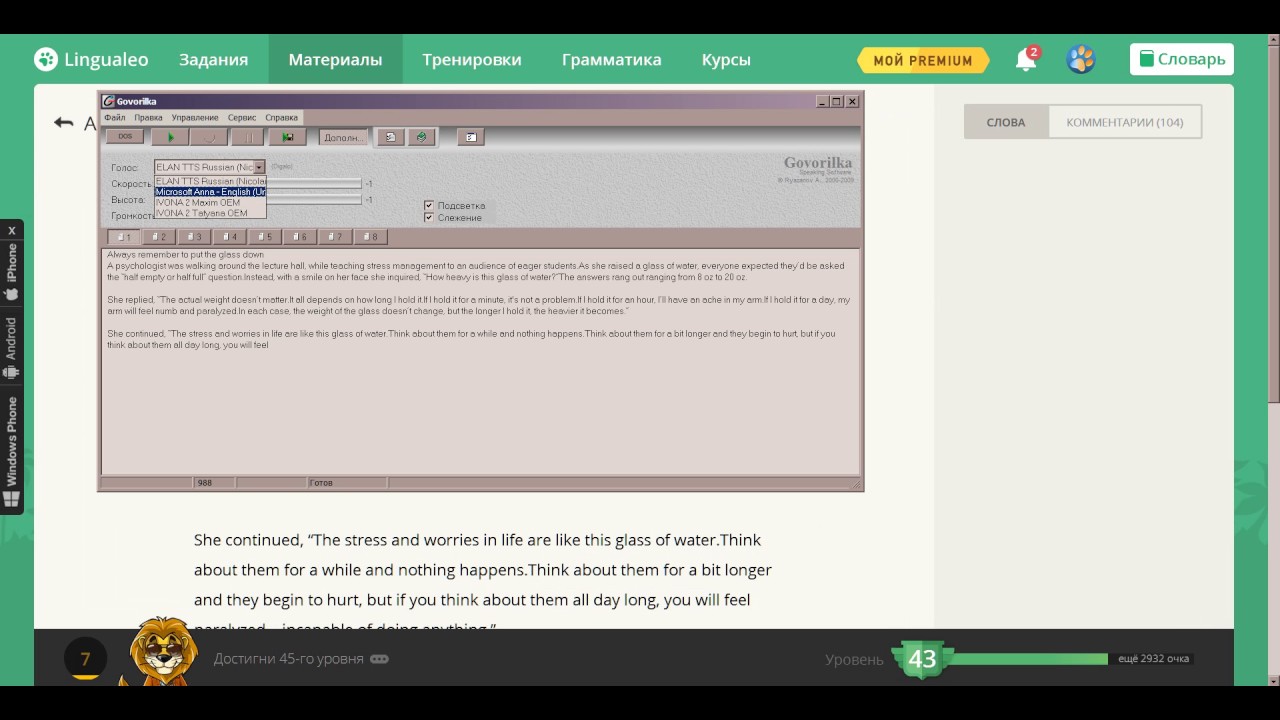Screen dimensions: 1280x720
Task: Toggle the Слежение checkbox
Action: point(429,217)
